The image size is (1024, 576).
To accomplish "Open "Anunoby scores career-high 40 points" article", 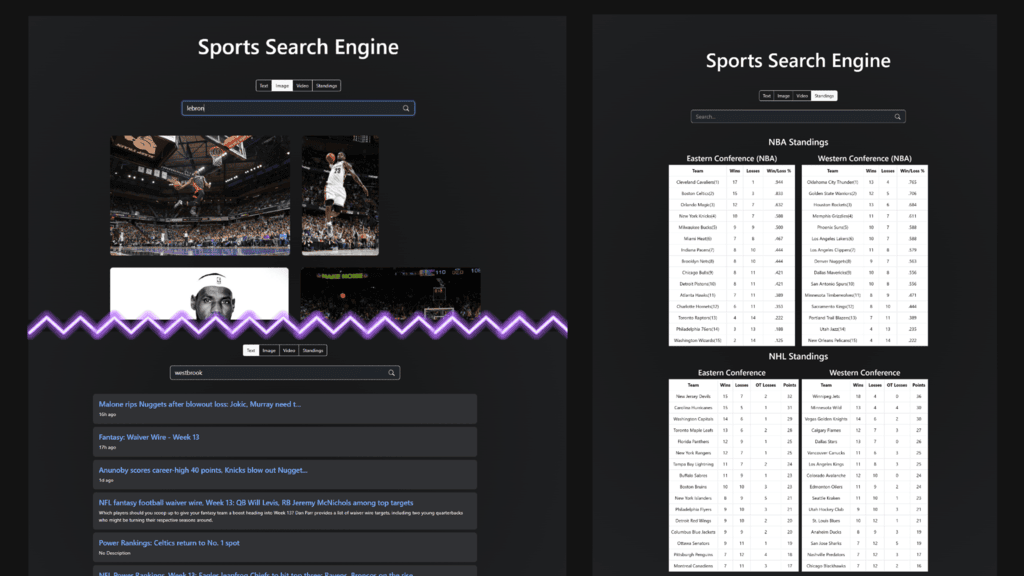I will point(203,469).
